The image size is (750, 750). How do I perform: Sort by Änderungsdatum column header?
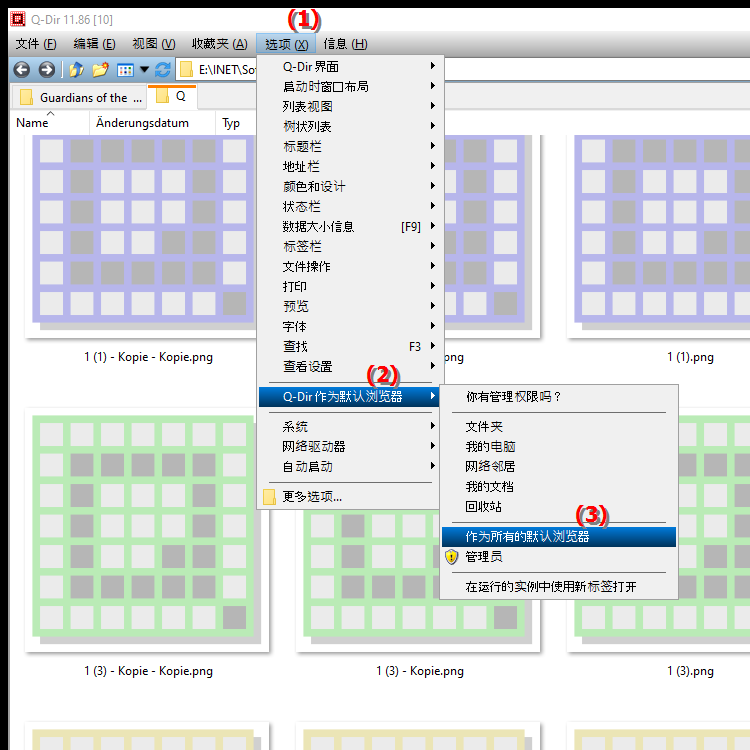[152, 123]
